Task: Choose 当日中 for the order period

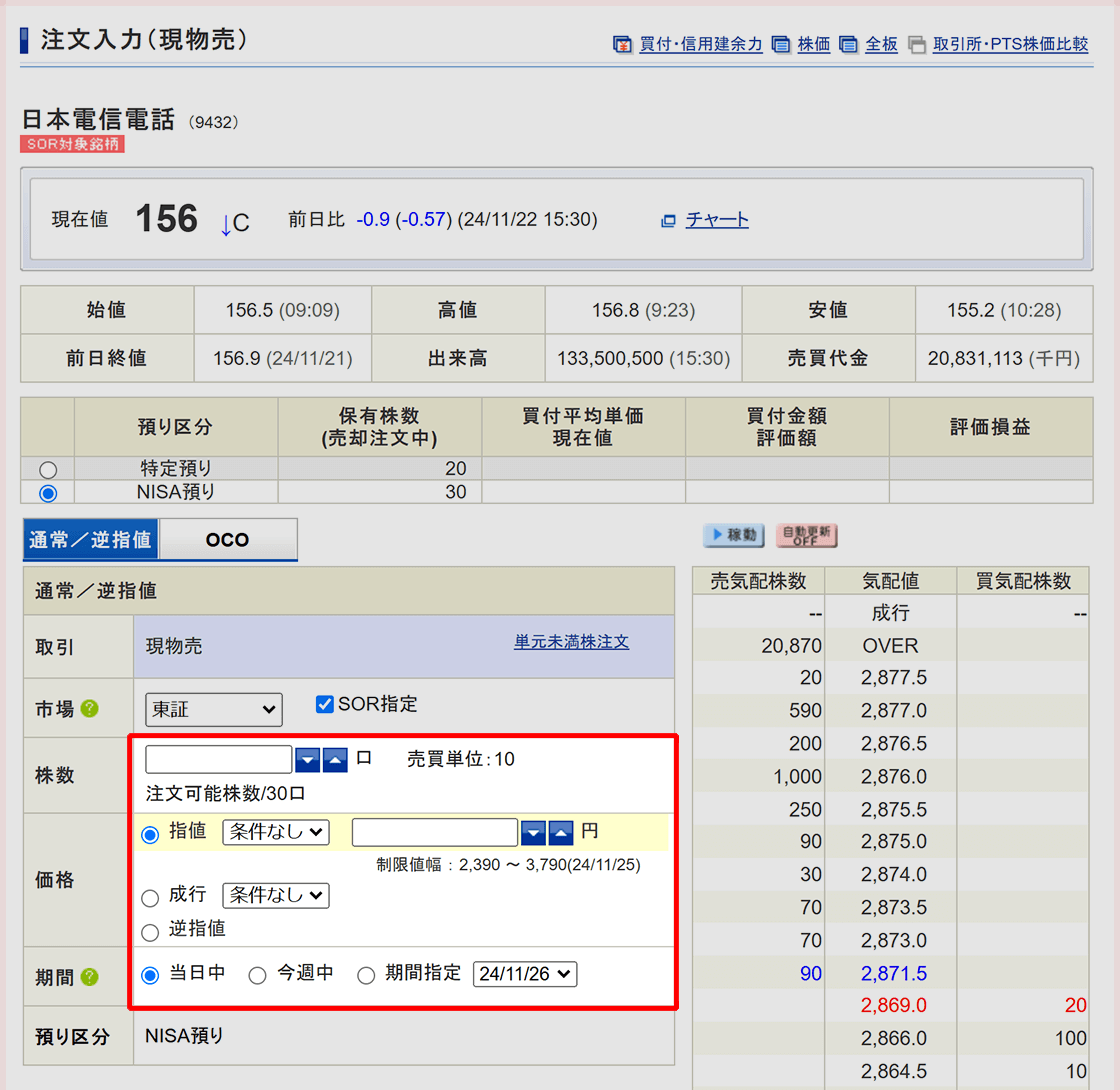Action: (150, 976)
